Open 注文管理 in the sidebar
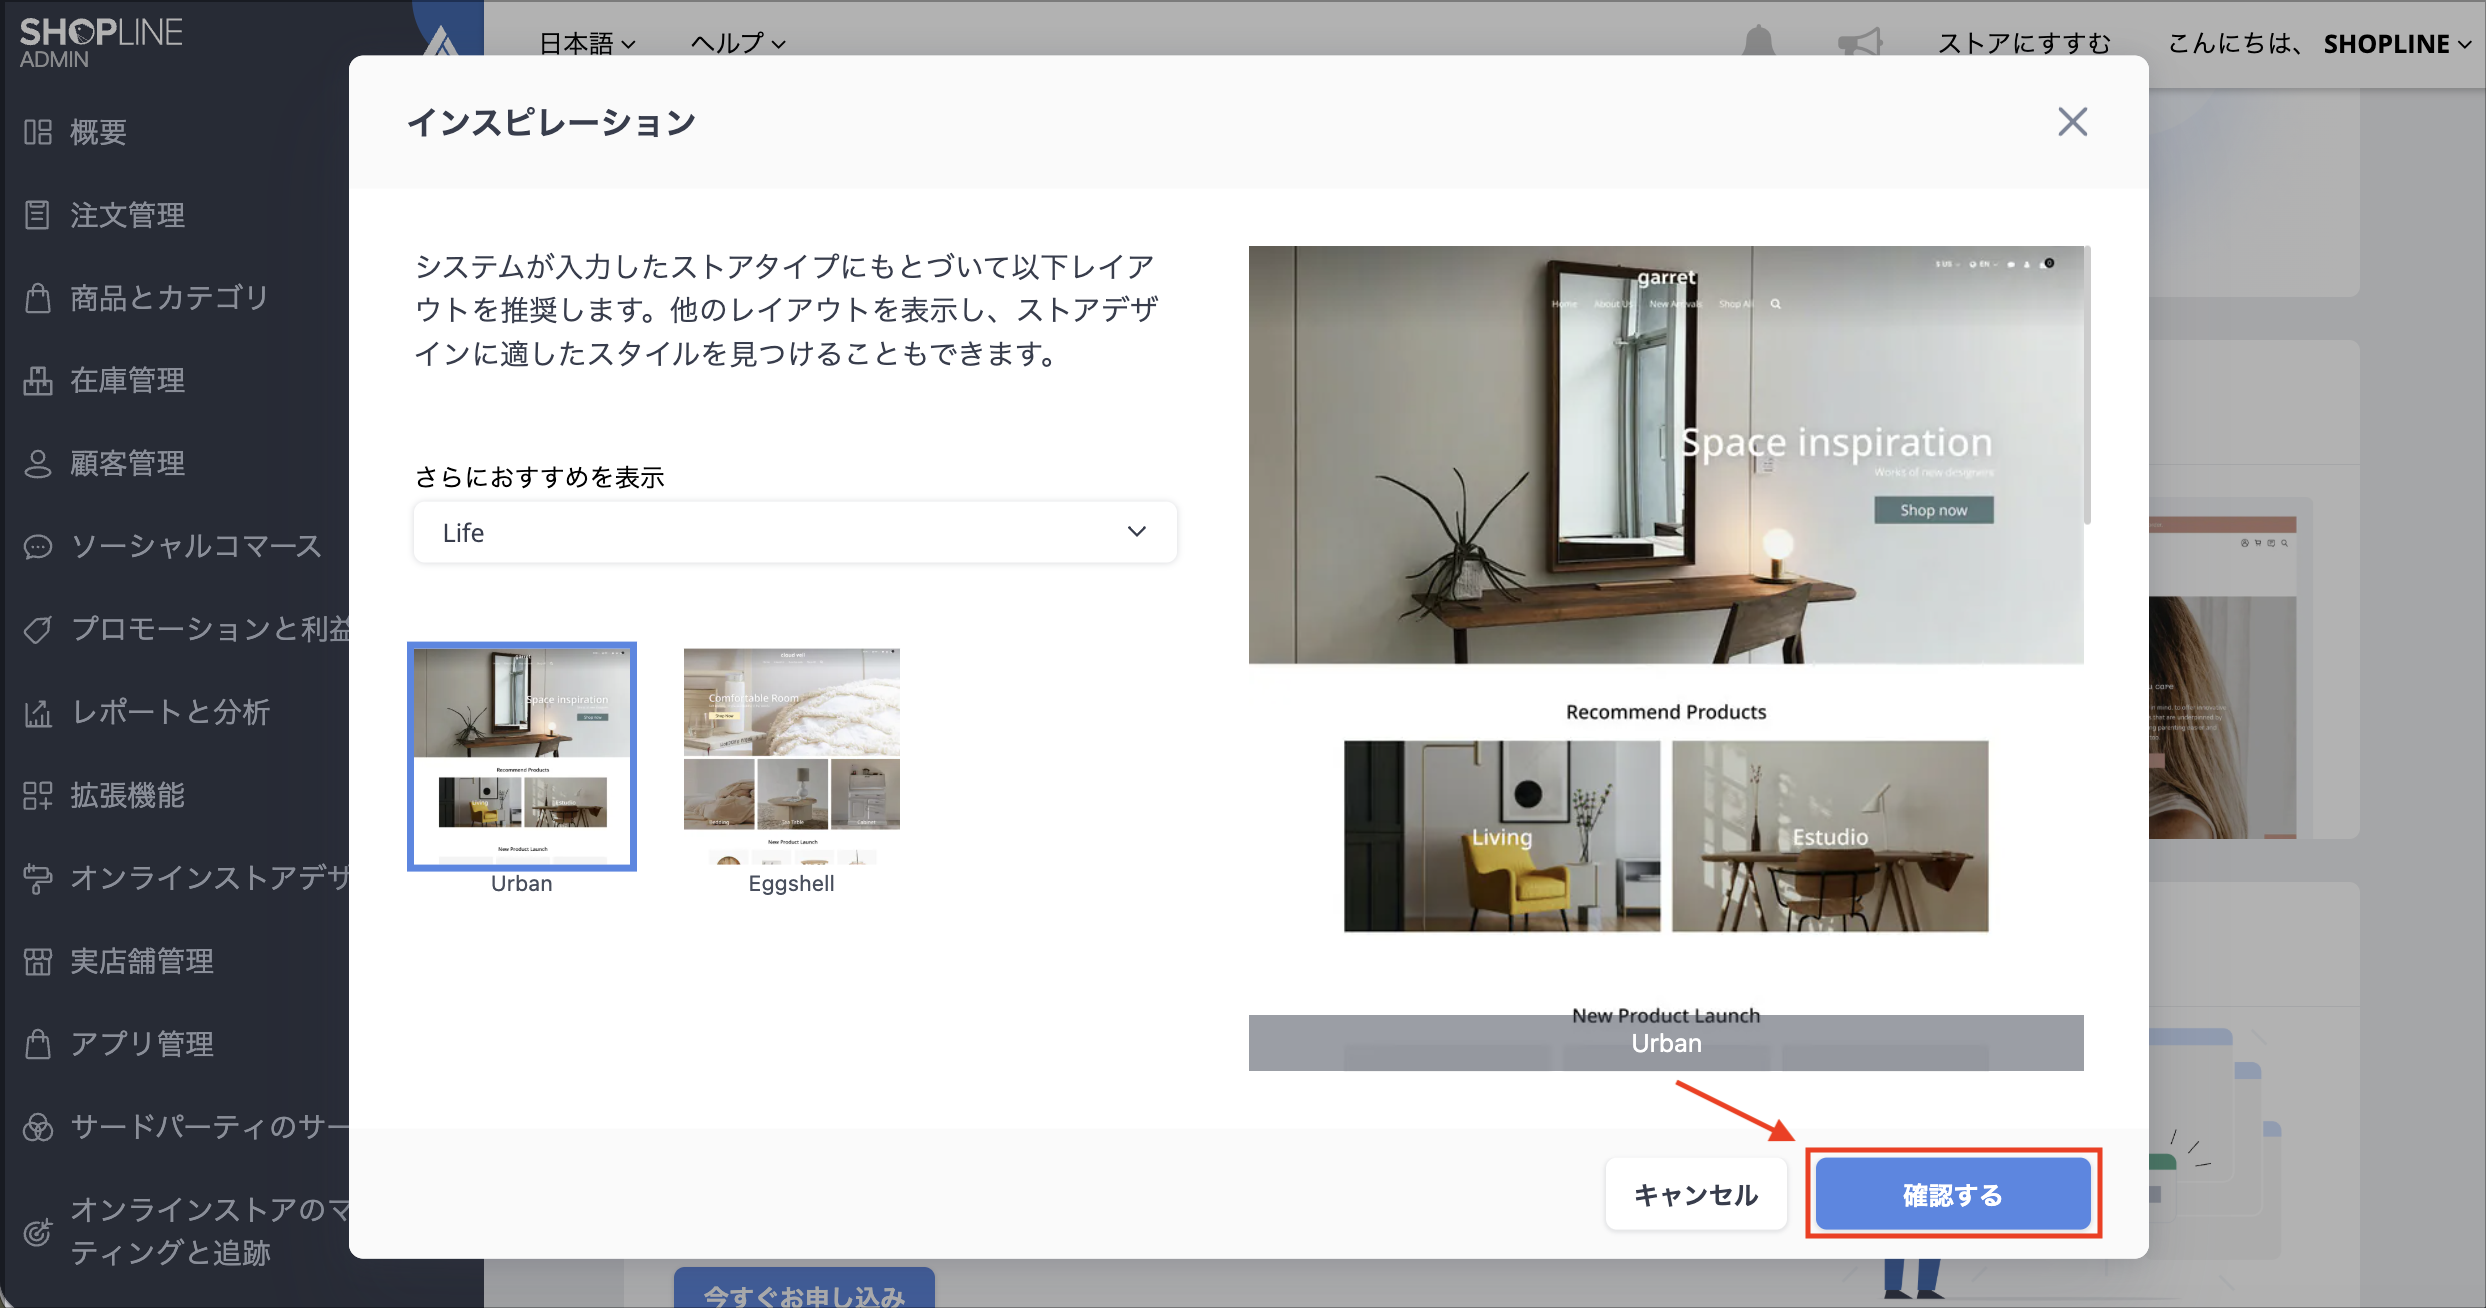Image resolution: width=2486 pixels, height=1308 pixels. point(127,215)
